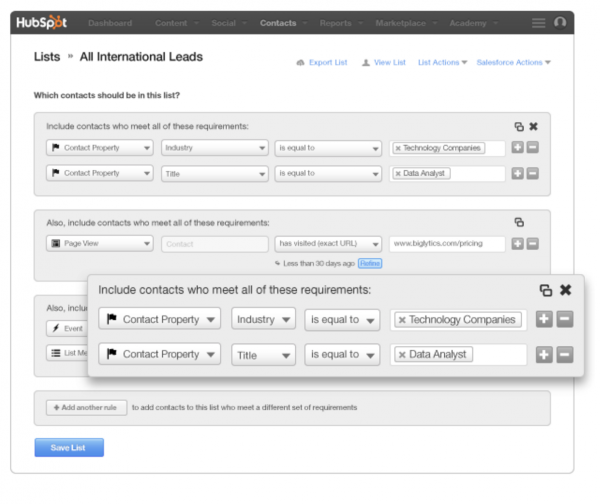Viewport: 600px width, 504px height.
Task: Click the Data Analyst tag field in popup
Action: [x=458, y=355]
